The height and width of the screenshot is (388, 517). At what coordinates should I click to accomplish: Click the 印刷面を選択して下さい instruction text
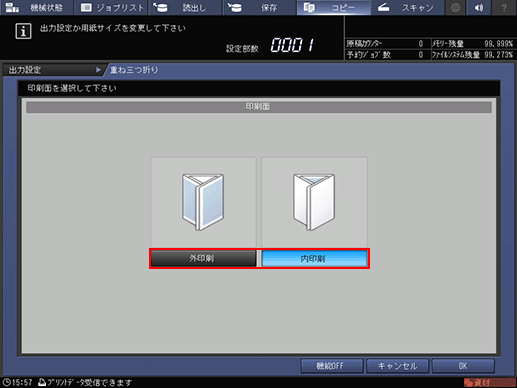pos(72,88)
